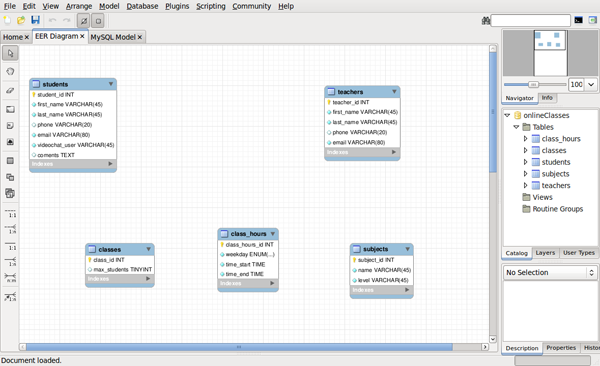The height and width of the screenshot is (366, 600).
Task: Select the hand pan tool
Action: (x=10, y=71)
